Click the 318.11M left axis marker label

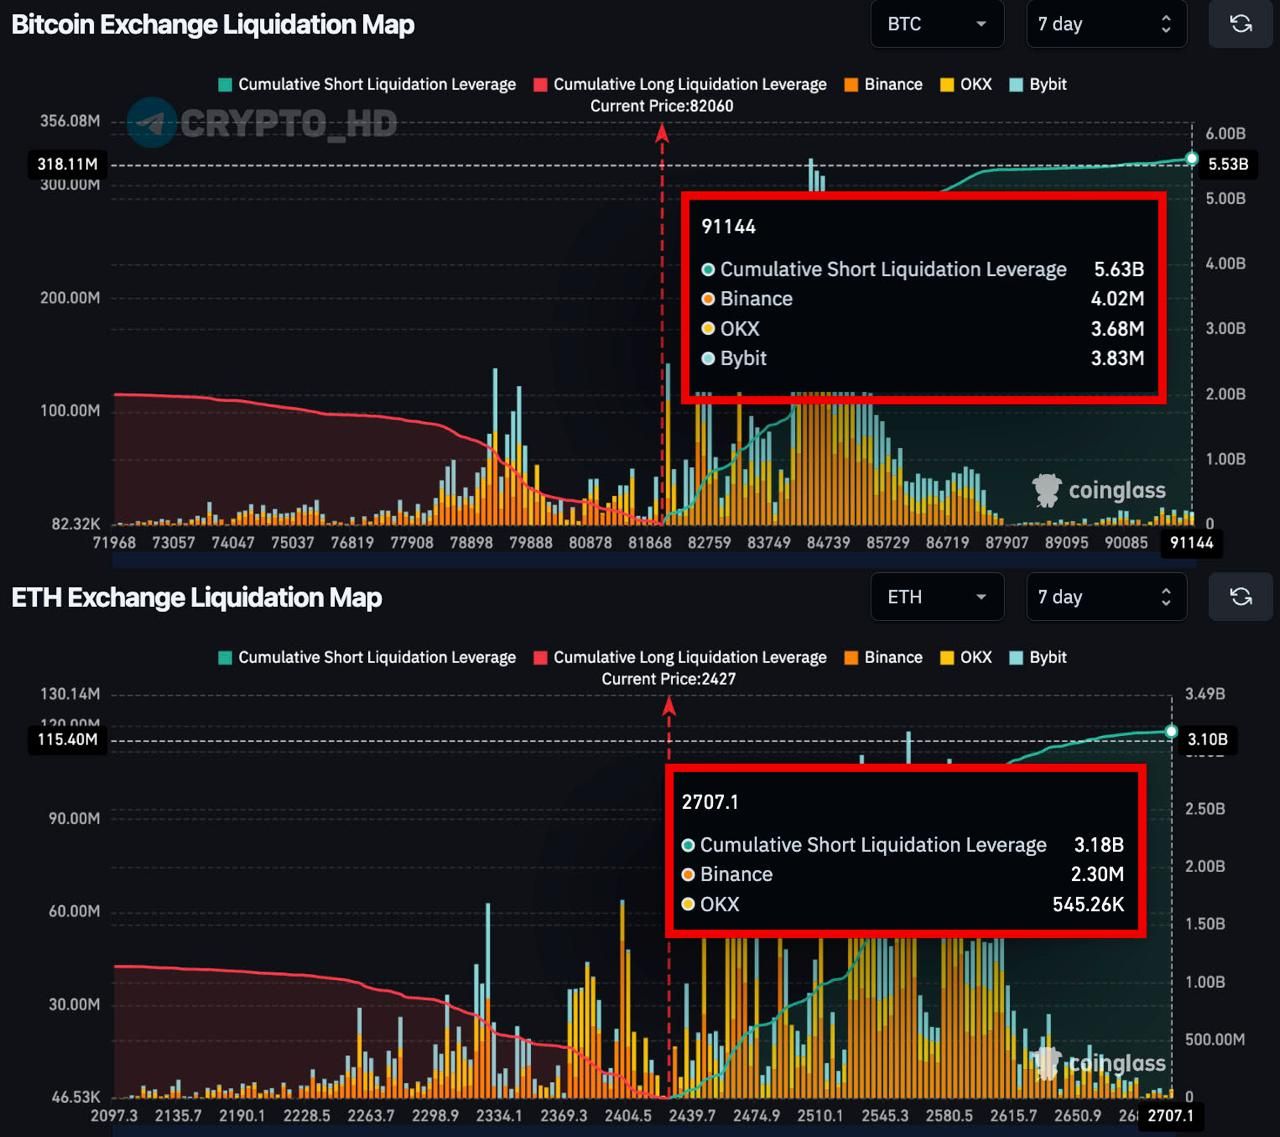(68, 164)
